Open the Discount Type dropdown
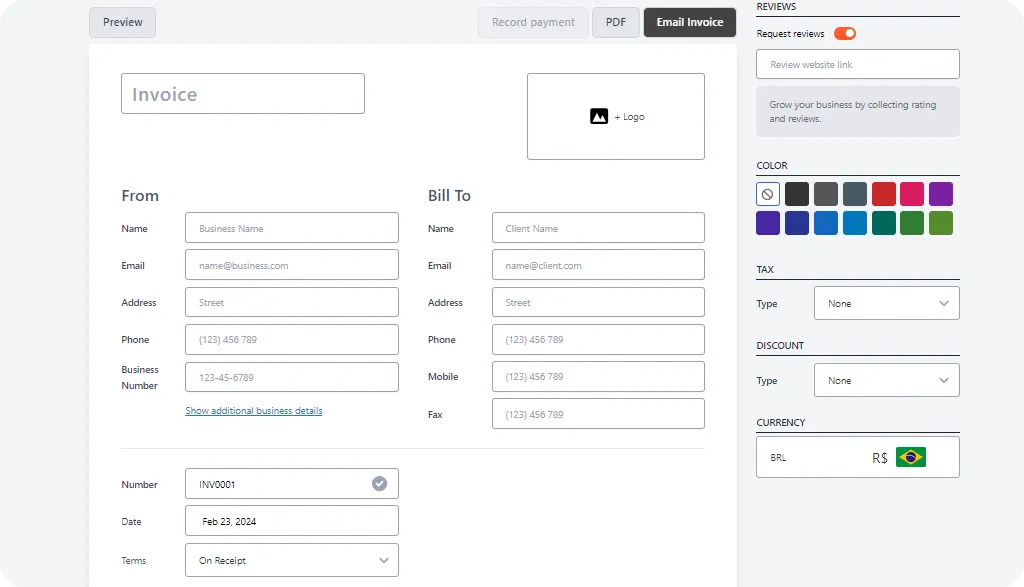 click(x=886, y=380)
